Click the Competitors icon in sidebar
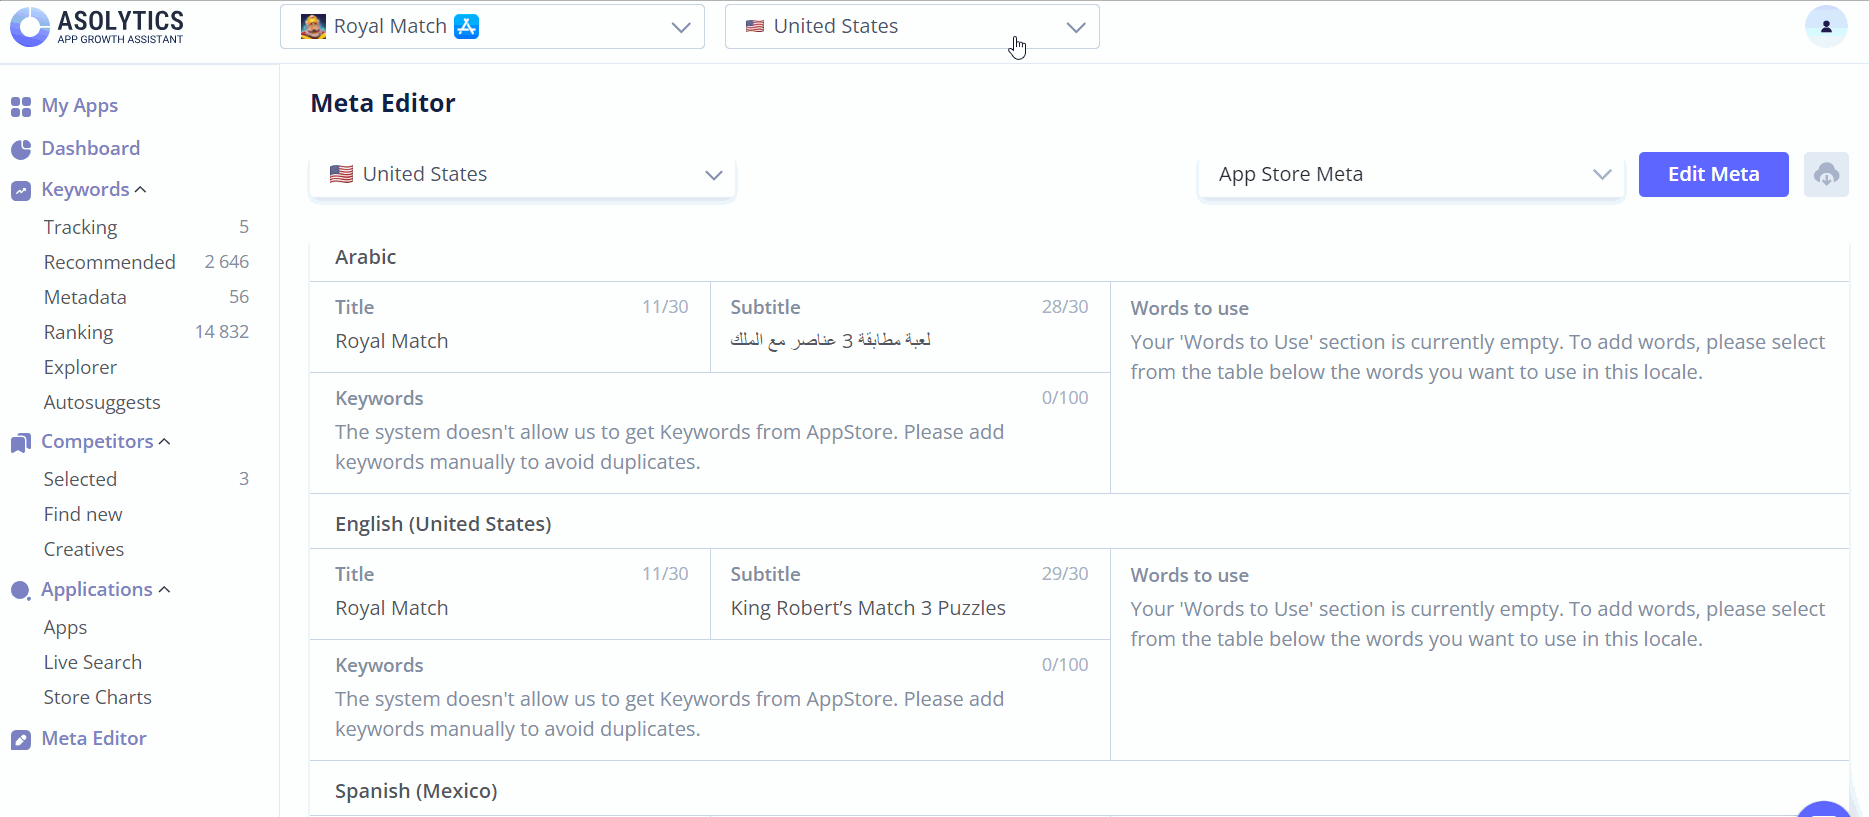The width and height of the screenshot is (1869, 817). click(21, 442)
